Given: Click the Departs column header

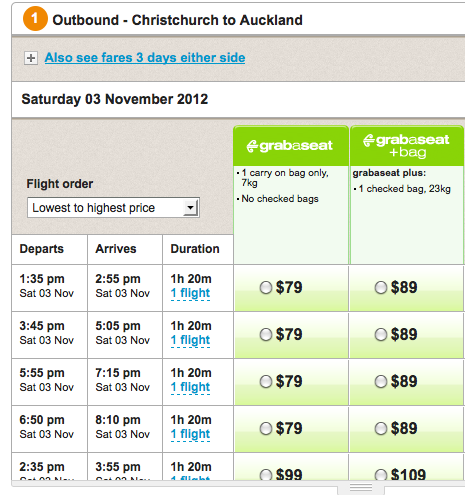Looking at the screenshot, I should [42, 249].
